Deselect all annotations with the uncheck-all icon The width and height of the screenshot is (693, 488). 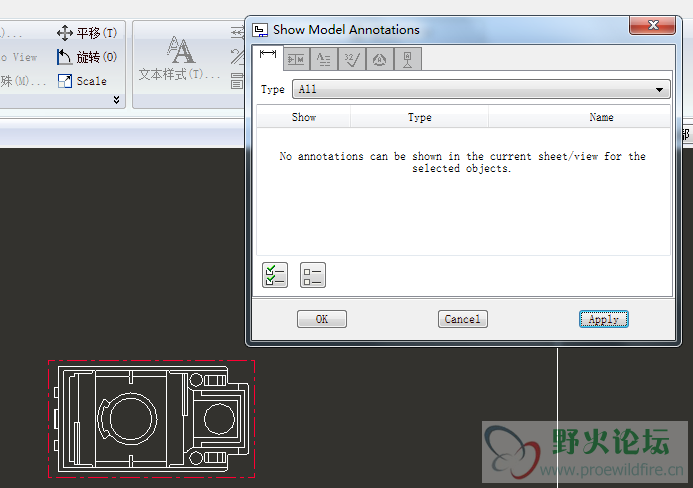[x=313, y=275]
